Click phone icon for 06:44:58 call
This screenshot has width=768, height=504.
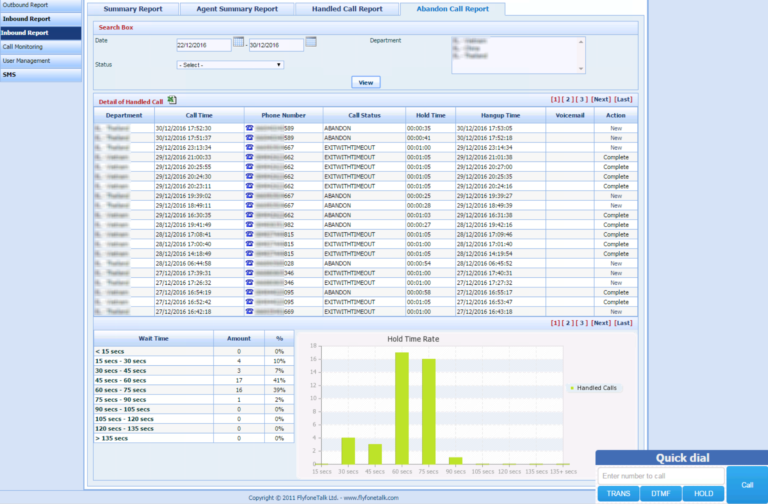click(x=249, y=263)
